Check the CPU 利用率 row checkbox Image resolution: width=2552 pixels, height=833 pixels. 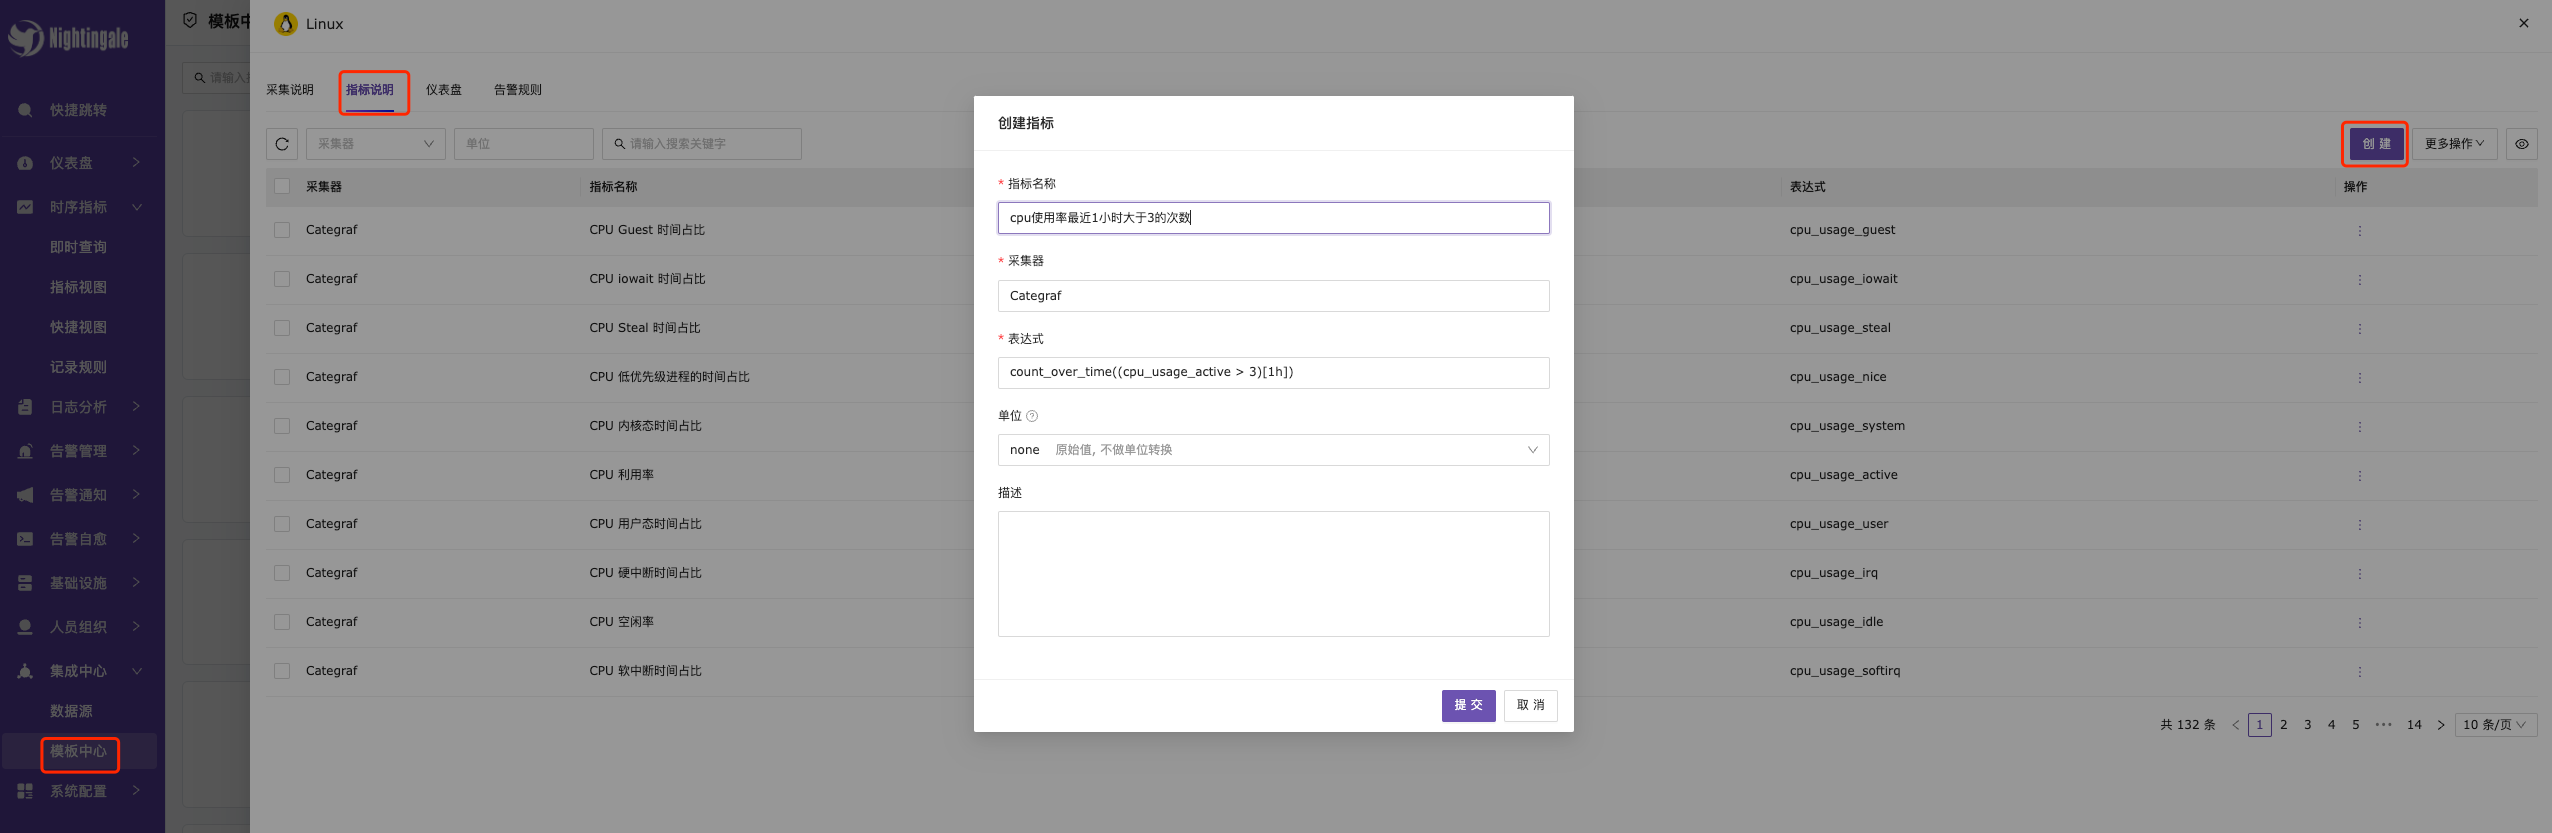pos(282,475)
